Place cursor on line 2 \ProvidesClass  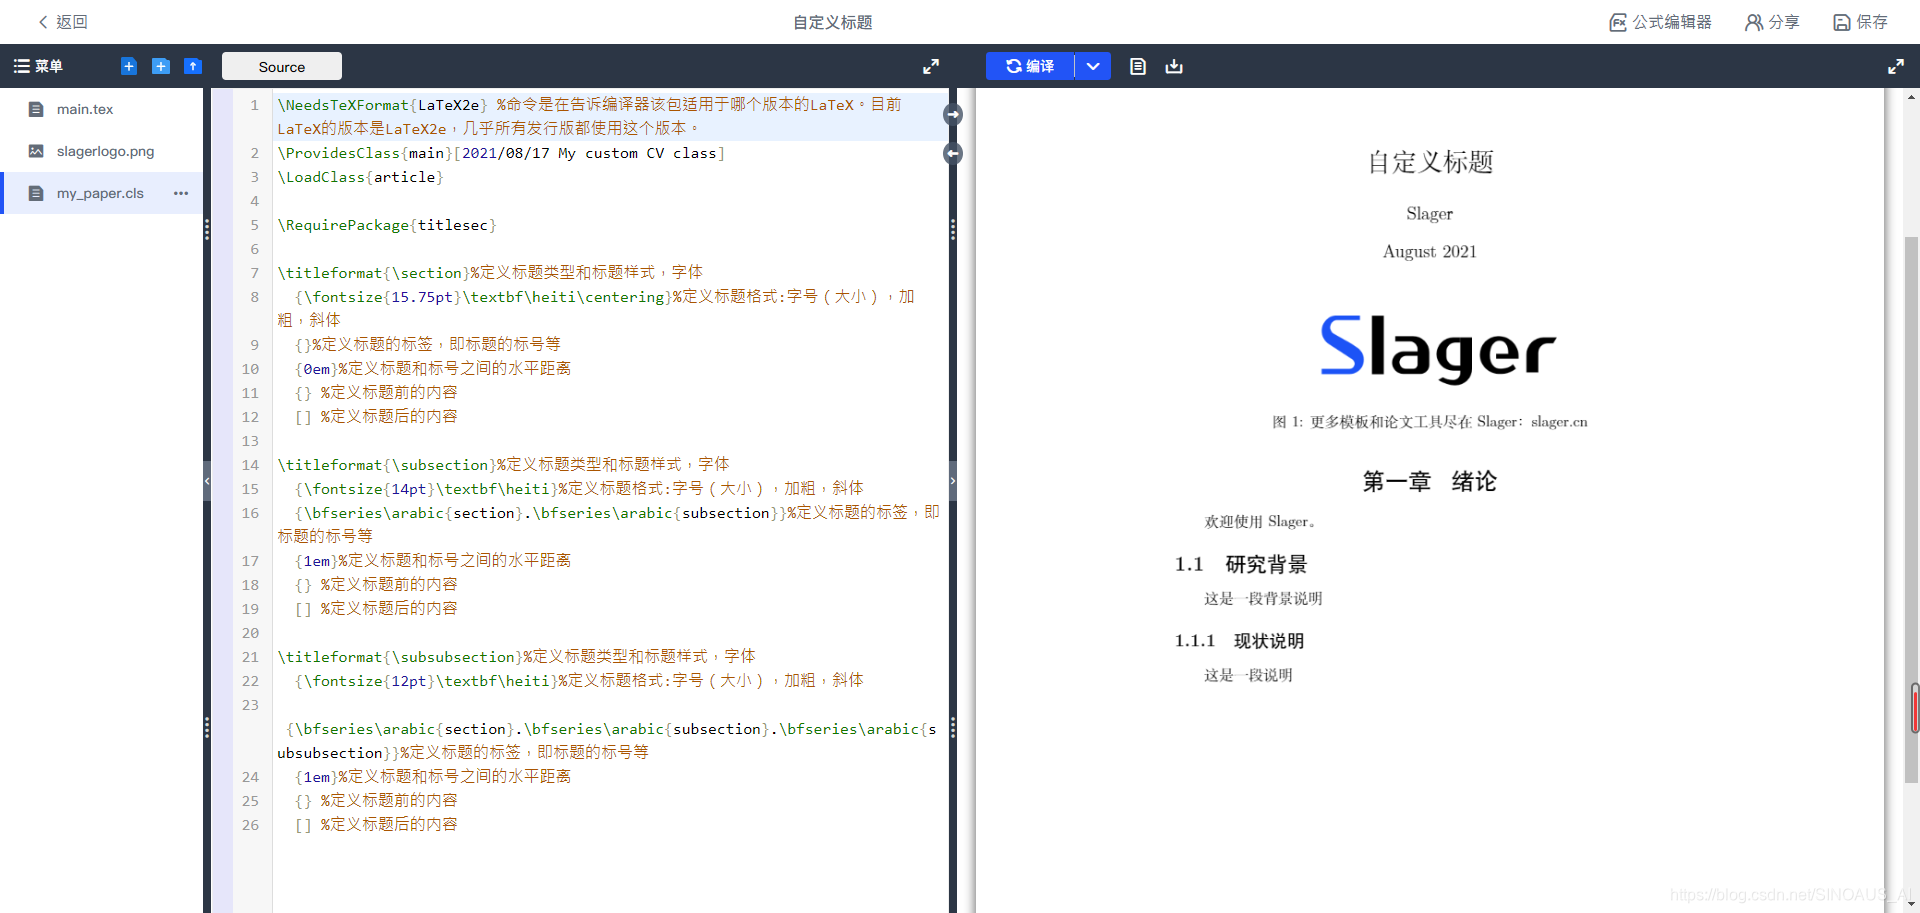[x=501, y=153]
